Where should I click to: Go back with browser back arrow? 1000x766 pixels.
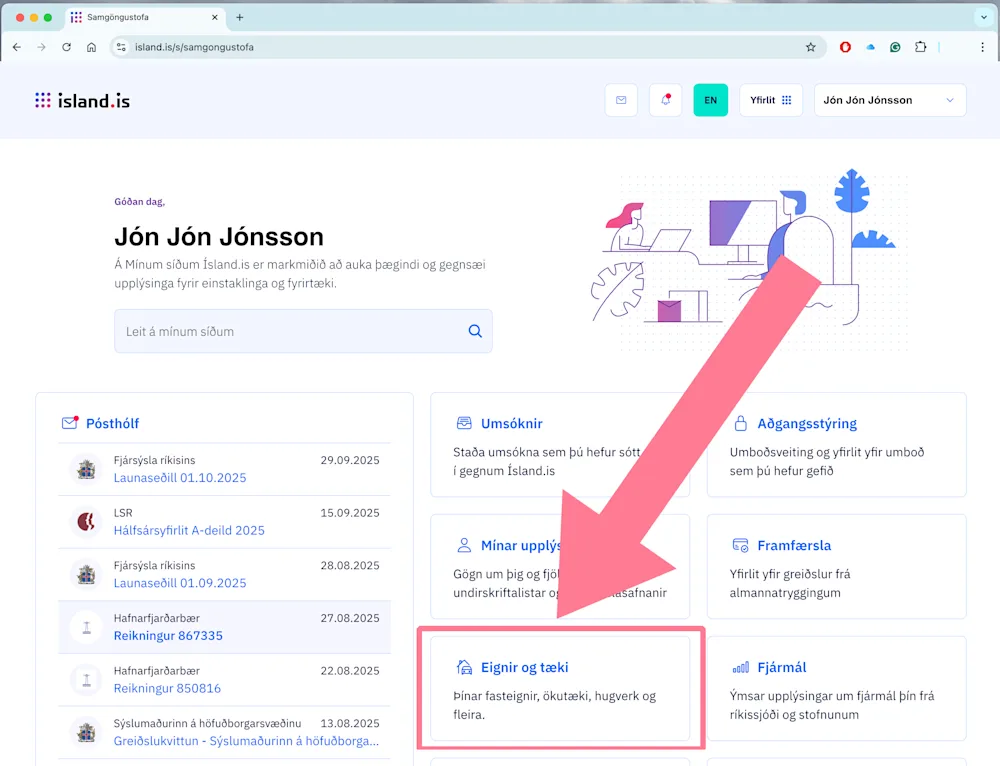tap(17, 47)
